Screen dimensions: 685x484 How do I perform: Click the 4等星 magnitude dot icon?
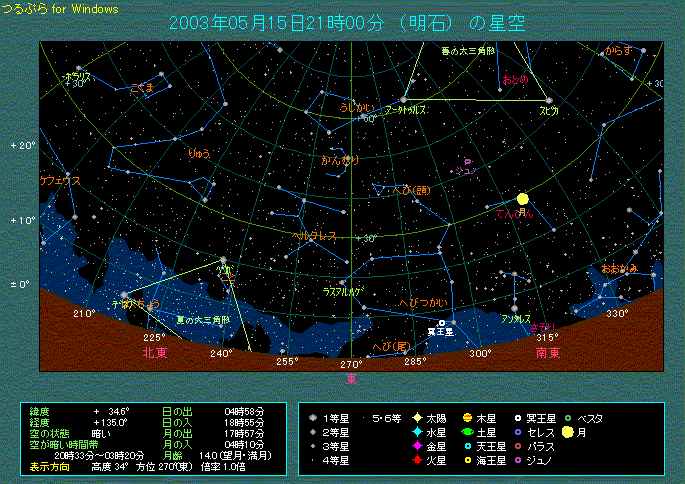(x=313, y=460)
